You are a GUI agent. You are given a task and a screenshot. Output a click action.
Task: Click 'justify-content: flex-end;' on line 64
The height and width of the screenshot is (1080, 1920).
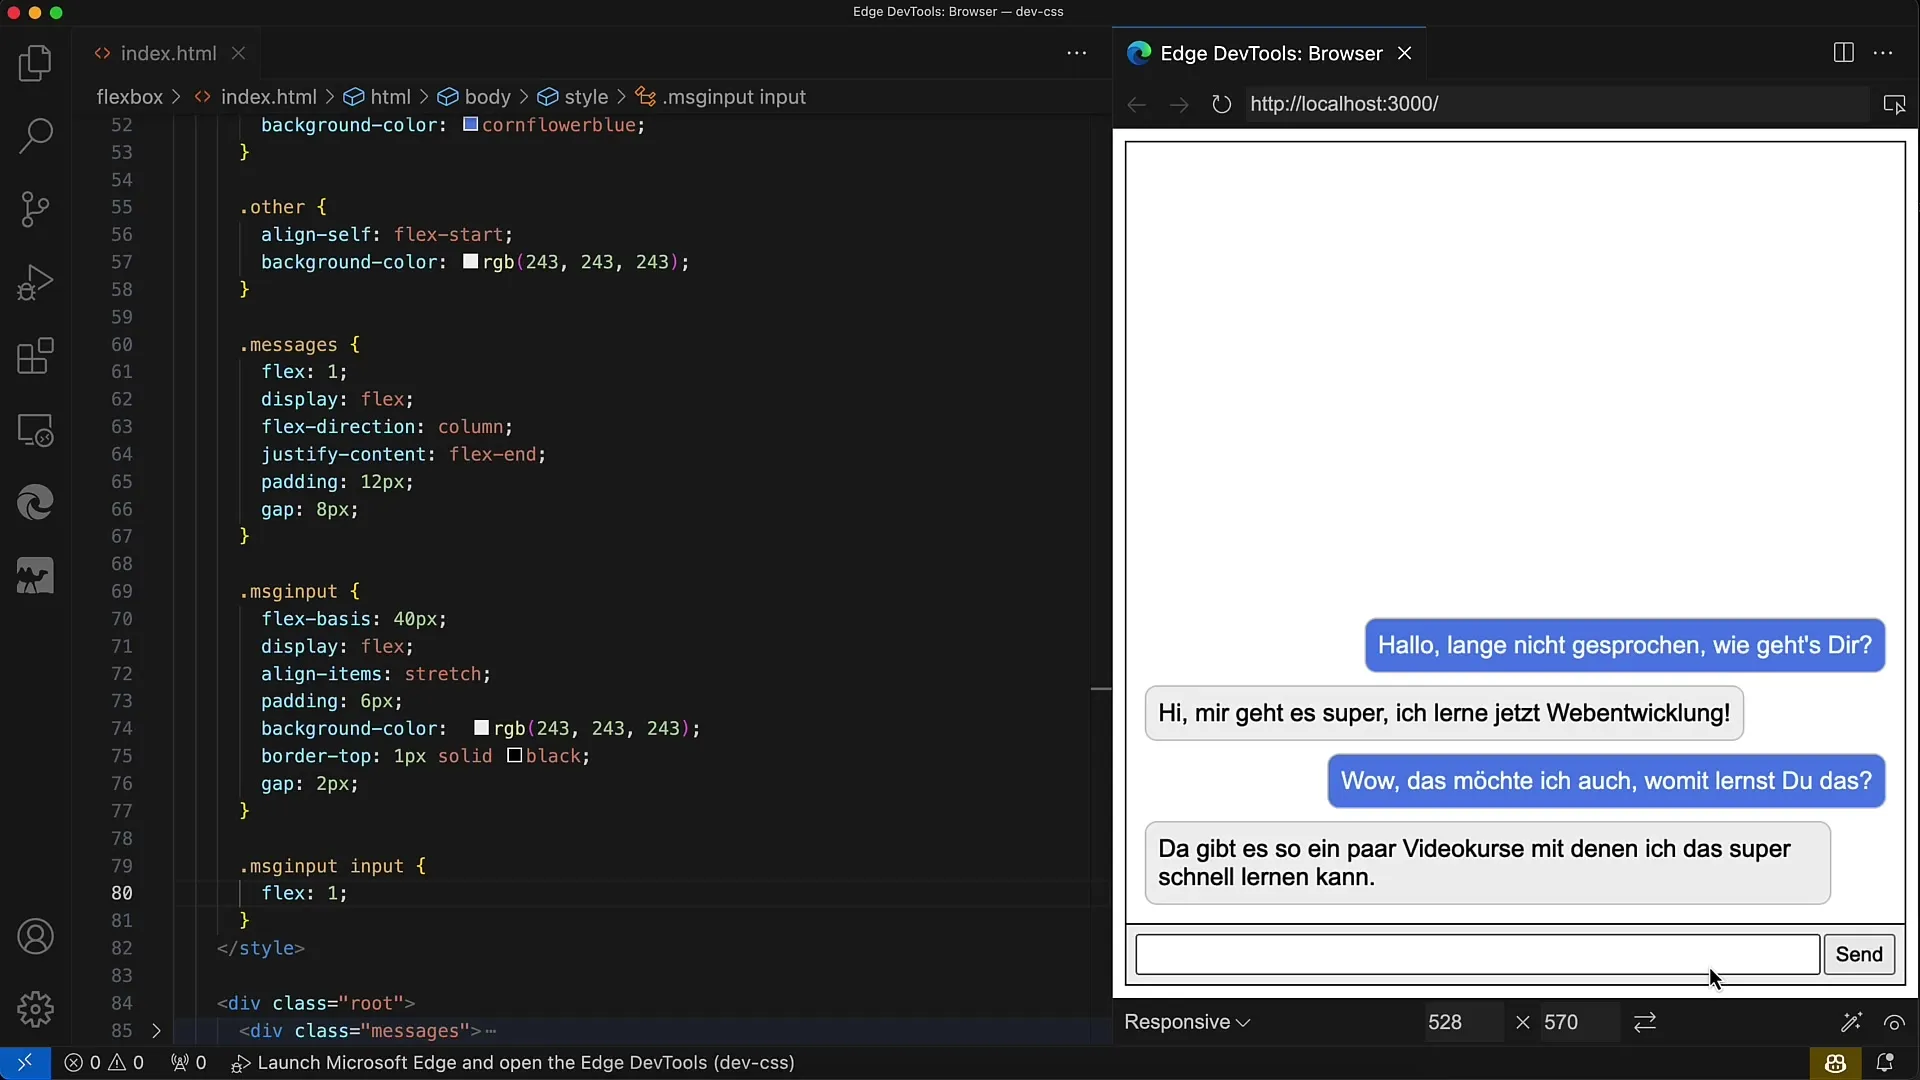coord(403,454)
